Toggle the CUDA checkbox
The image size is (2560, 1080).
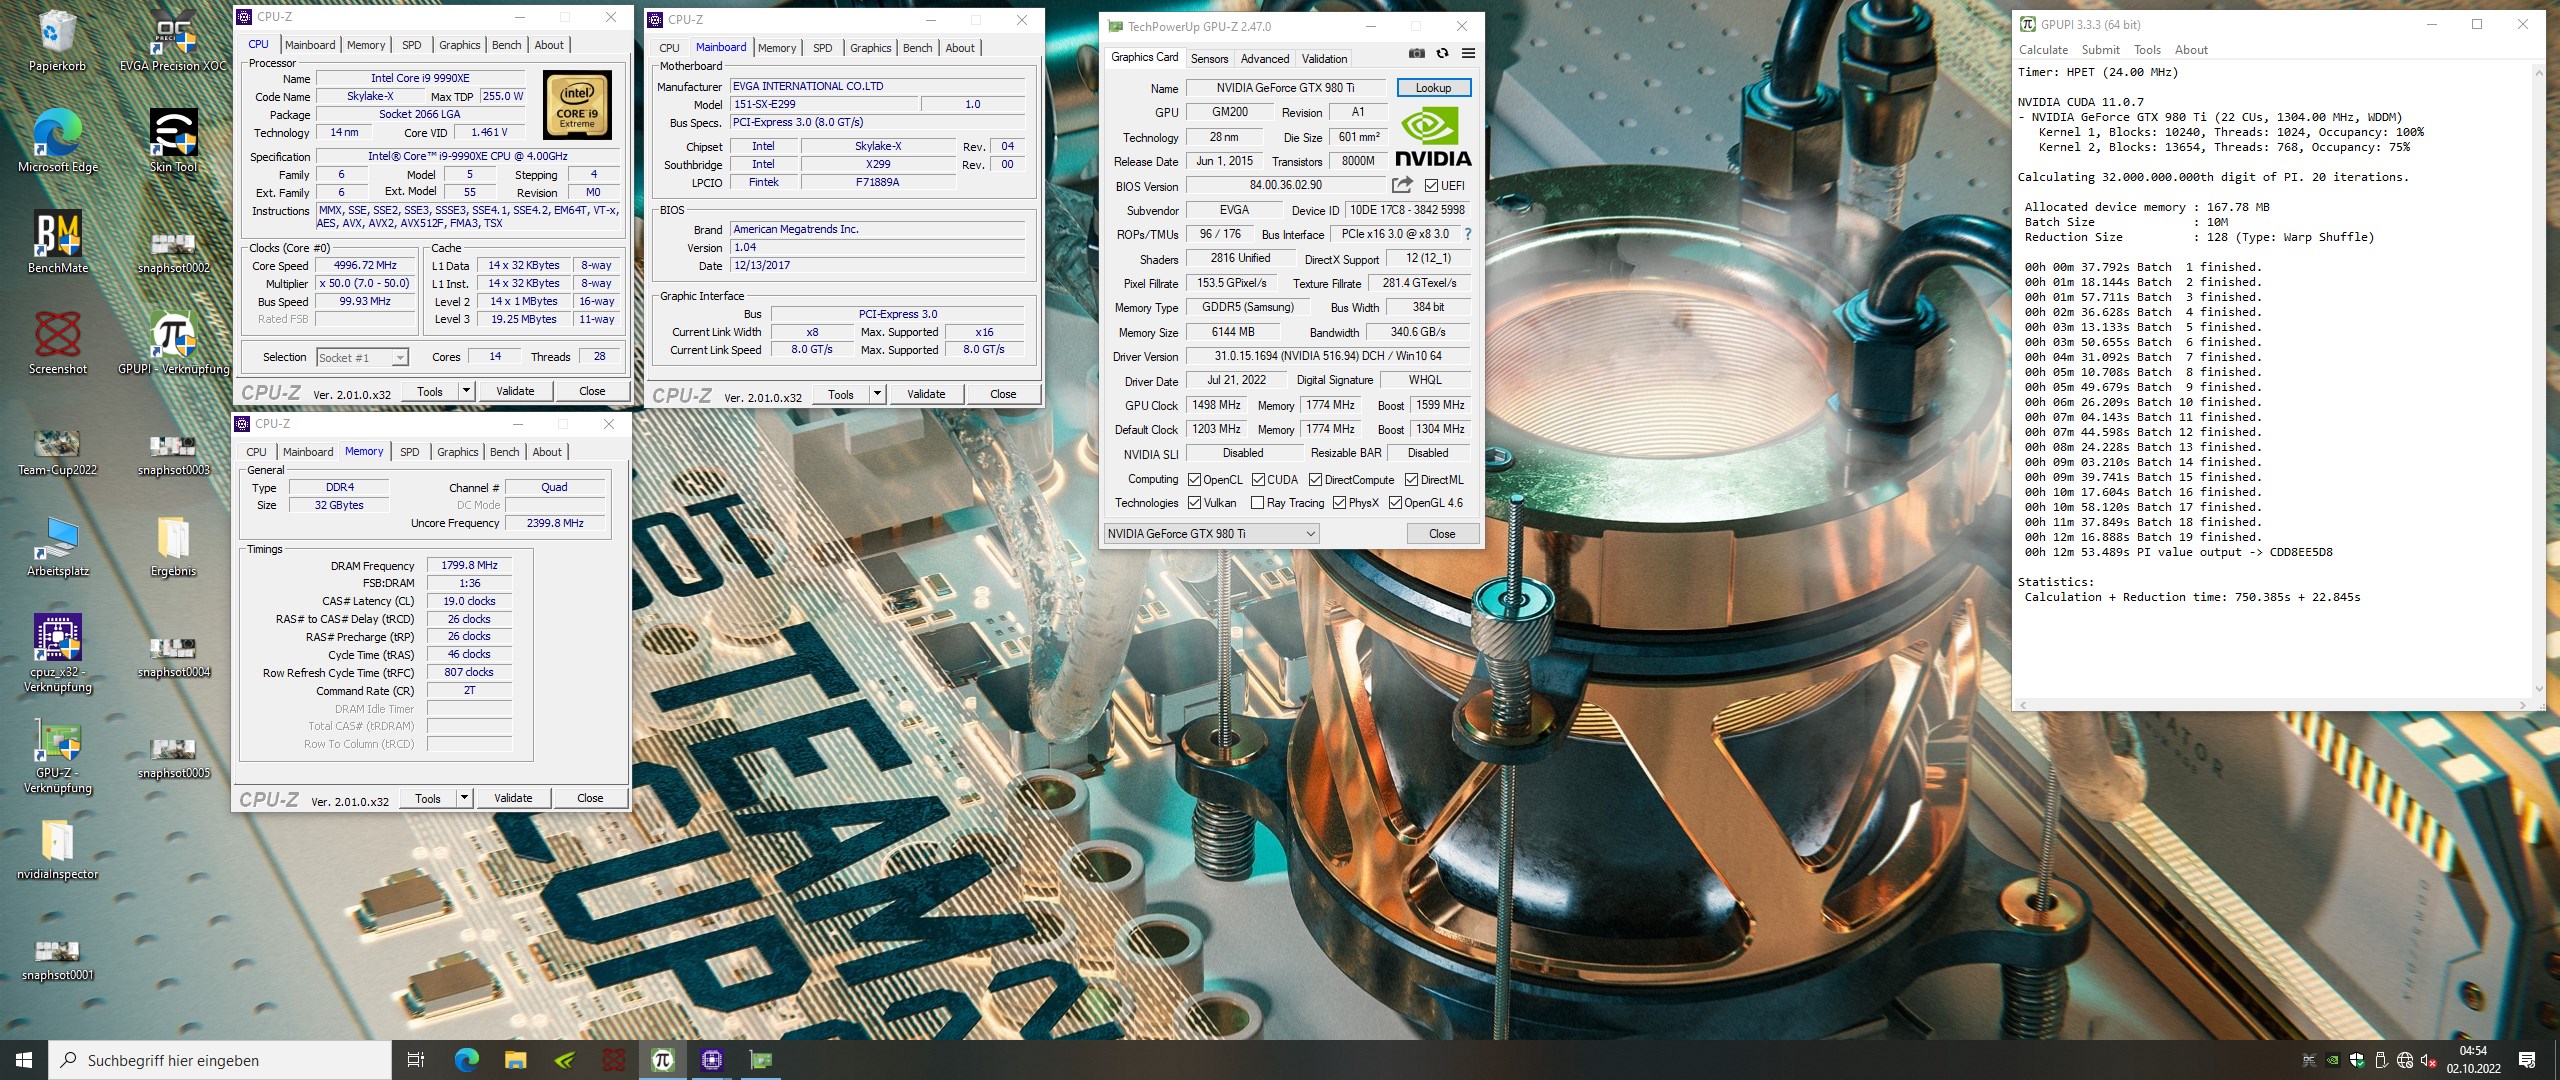(x=1258, y=480)
